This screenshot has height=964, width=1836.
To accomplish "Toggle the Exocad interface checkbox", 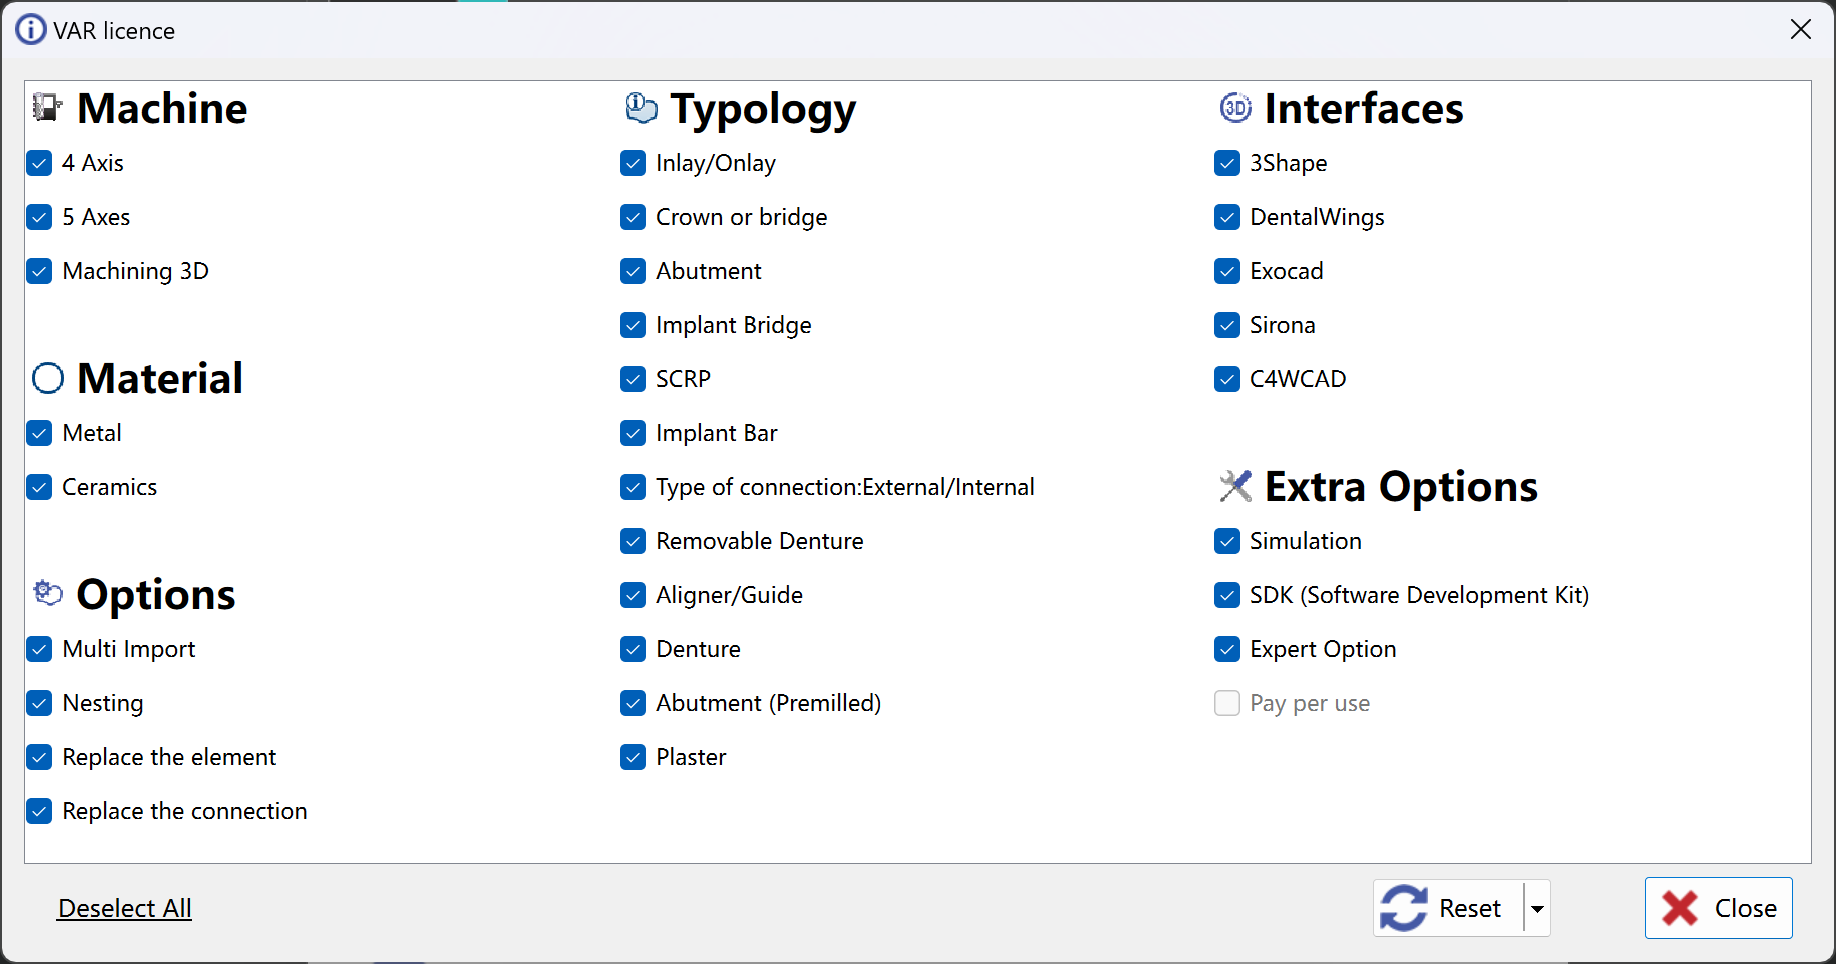I will 1227,271.
